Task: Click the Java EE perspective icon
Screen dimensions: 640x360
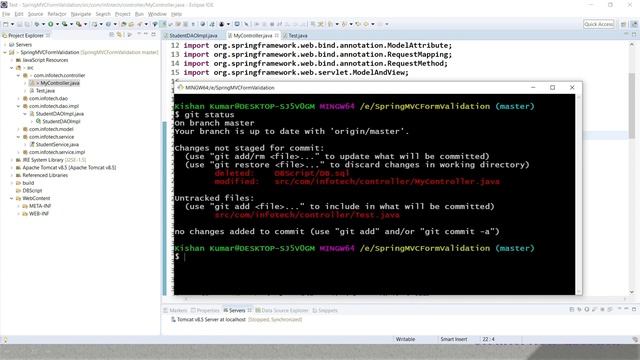Action: coord(634,24)
